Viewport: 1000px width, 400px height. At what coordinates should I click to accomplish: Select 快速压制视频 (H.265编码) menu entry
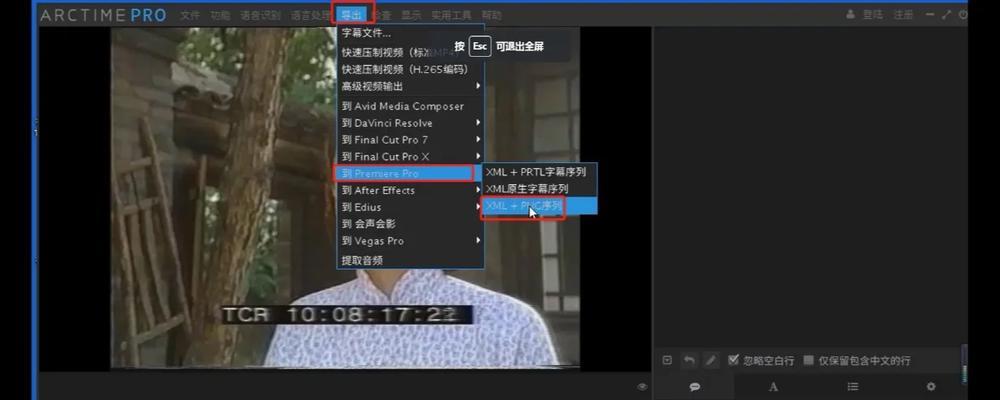tap(410, 69)
